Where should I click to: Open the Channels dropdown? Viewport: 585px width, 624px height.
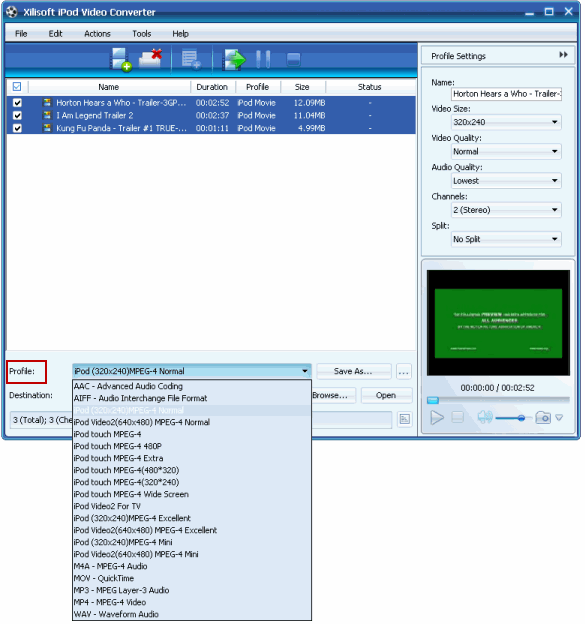(x=506, y=210)
